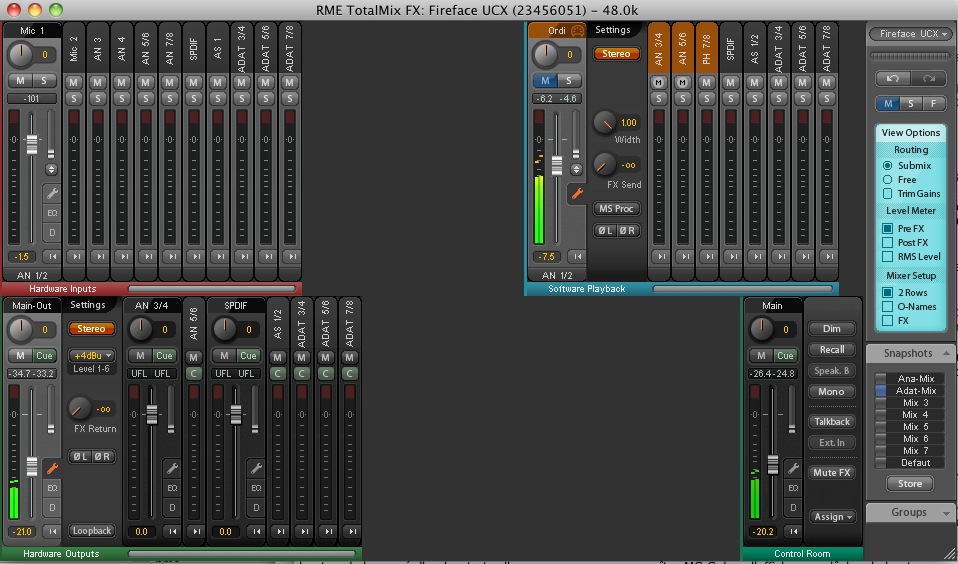The image size is (958, 564).
Task: Open the Settings tab of Main-Out channel
Action: pos(88,305)
